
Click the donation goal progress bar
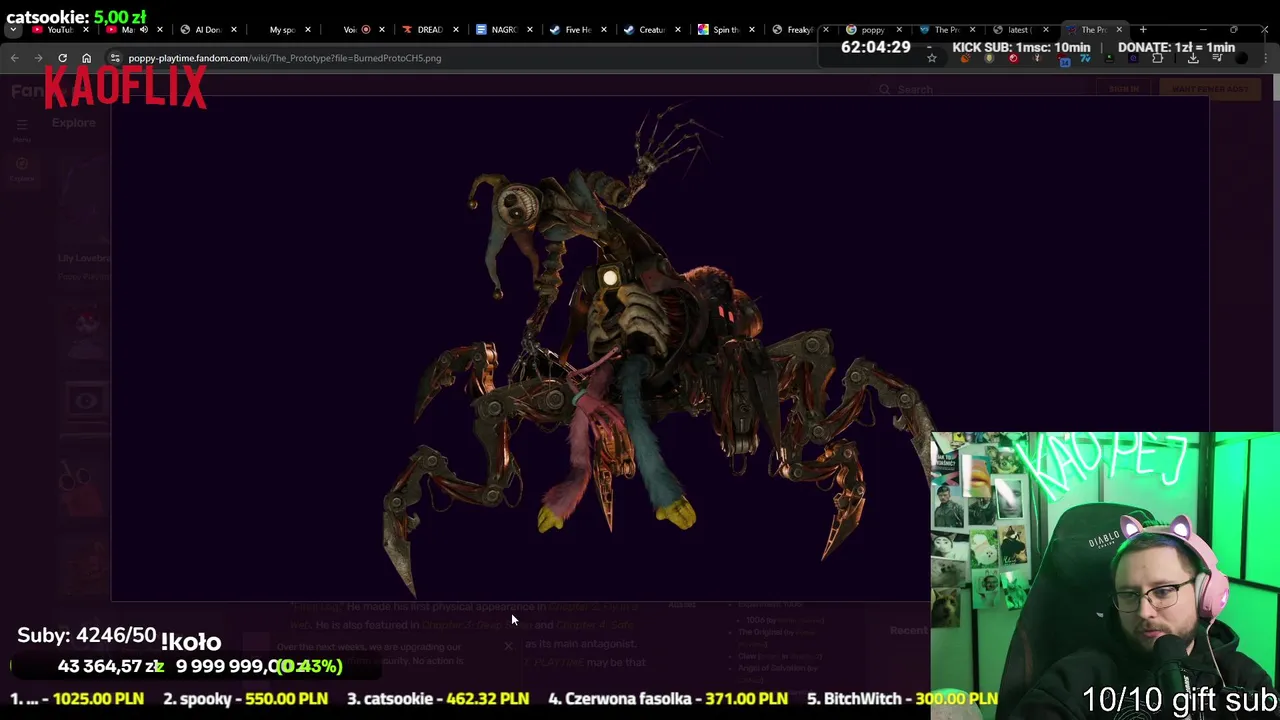195,666
